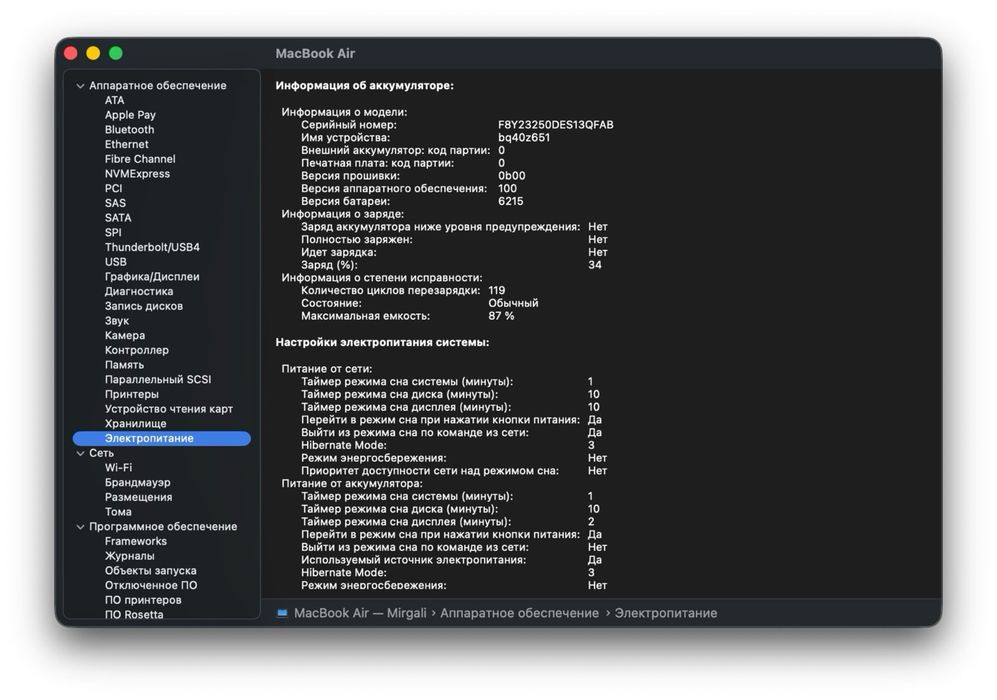Open Хранилище in the hardware list

point(135,424)
